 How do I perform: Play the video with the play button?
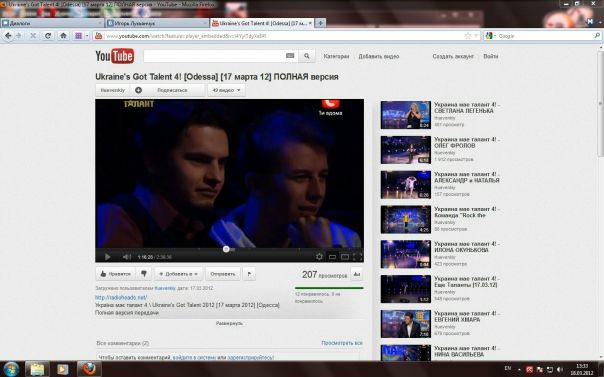[x=107, y=257]
